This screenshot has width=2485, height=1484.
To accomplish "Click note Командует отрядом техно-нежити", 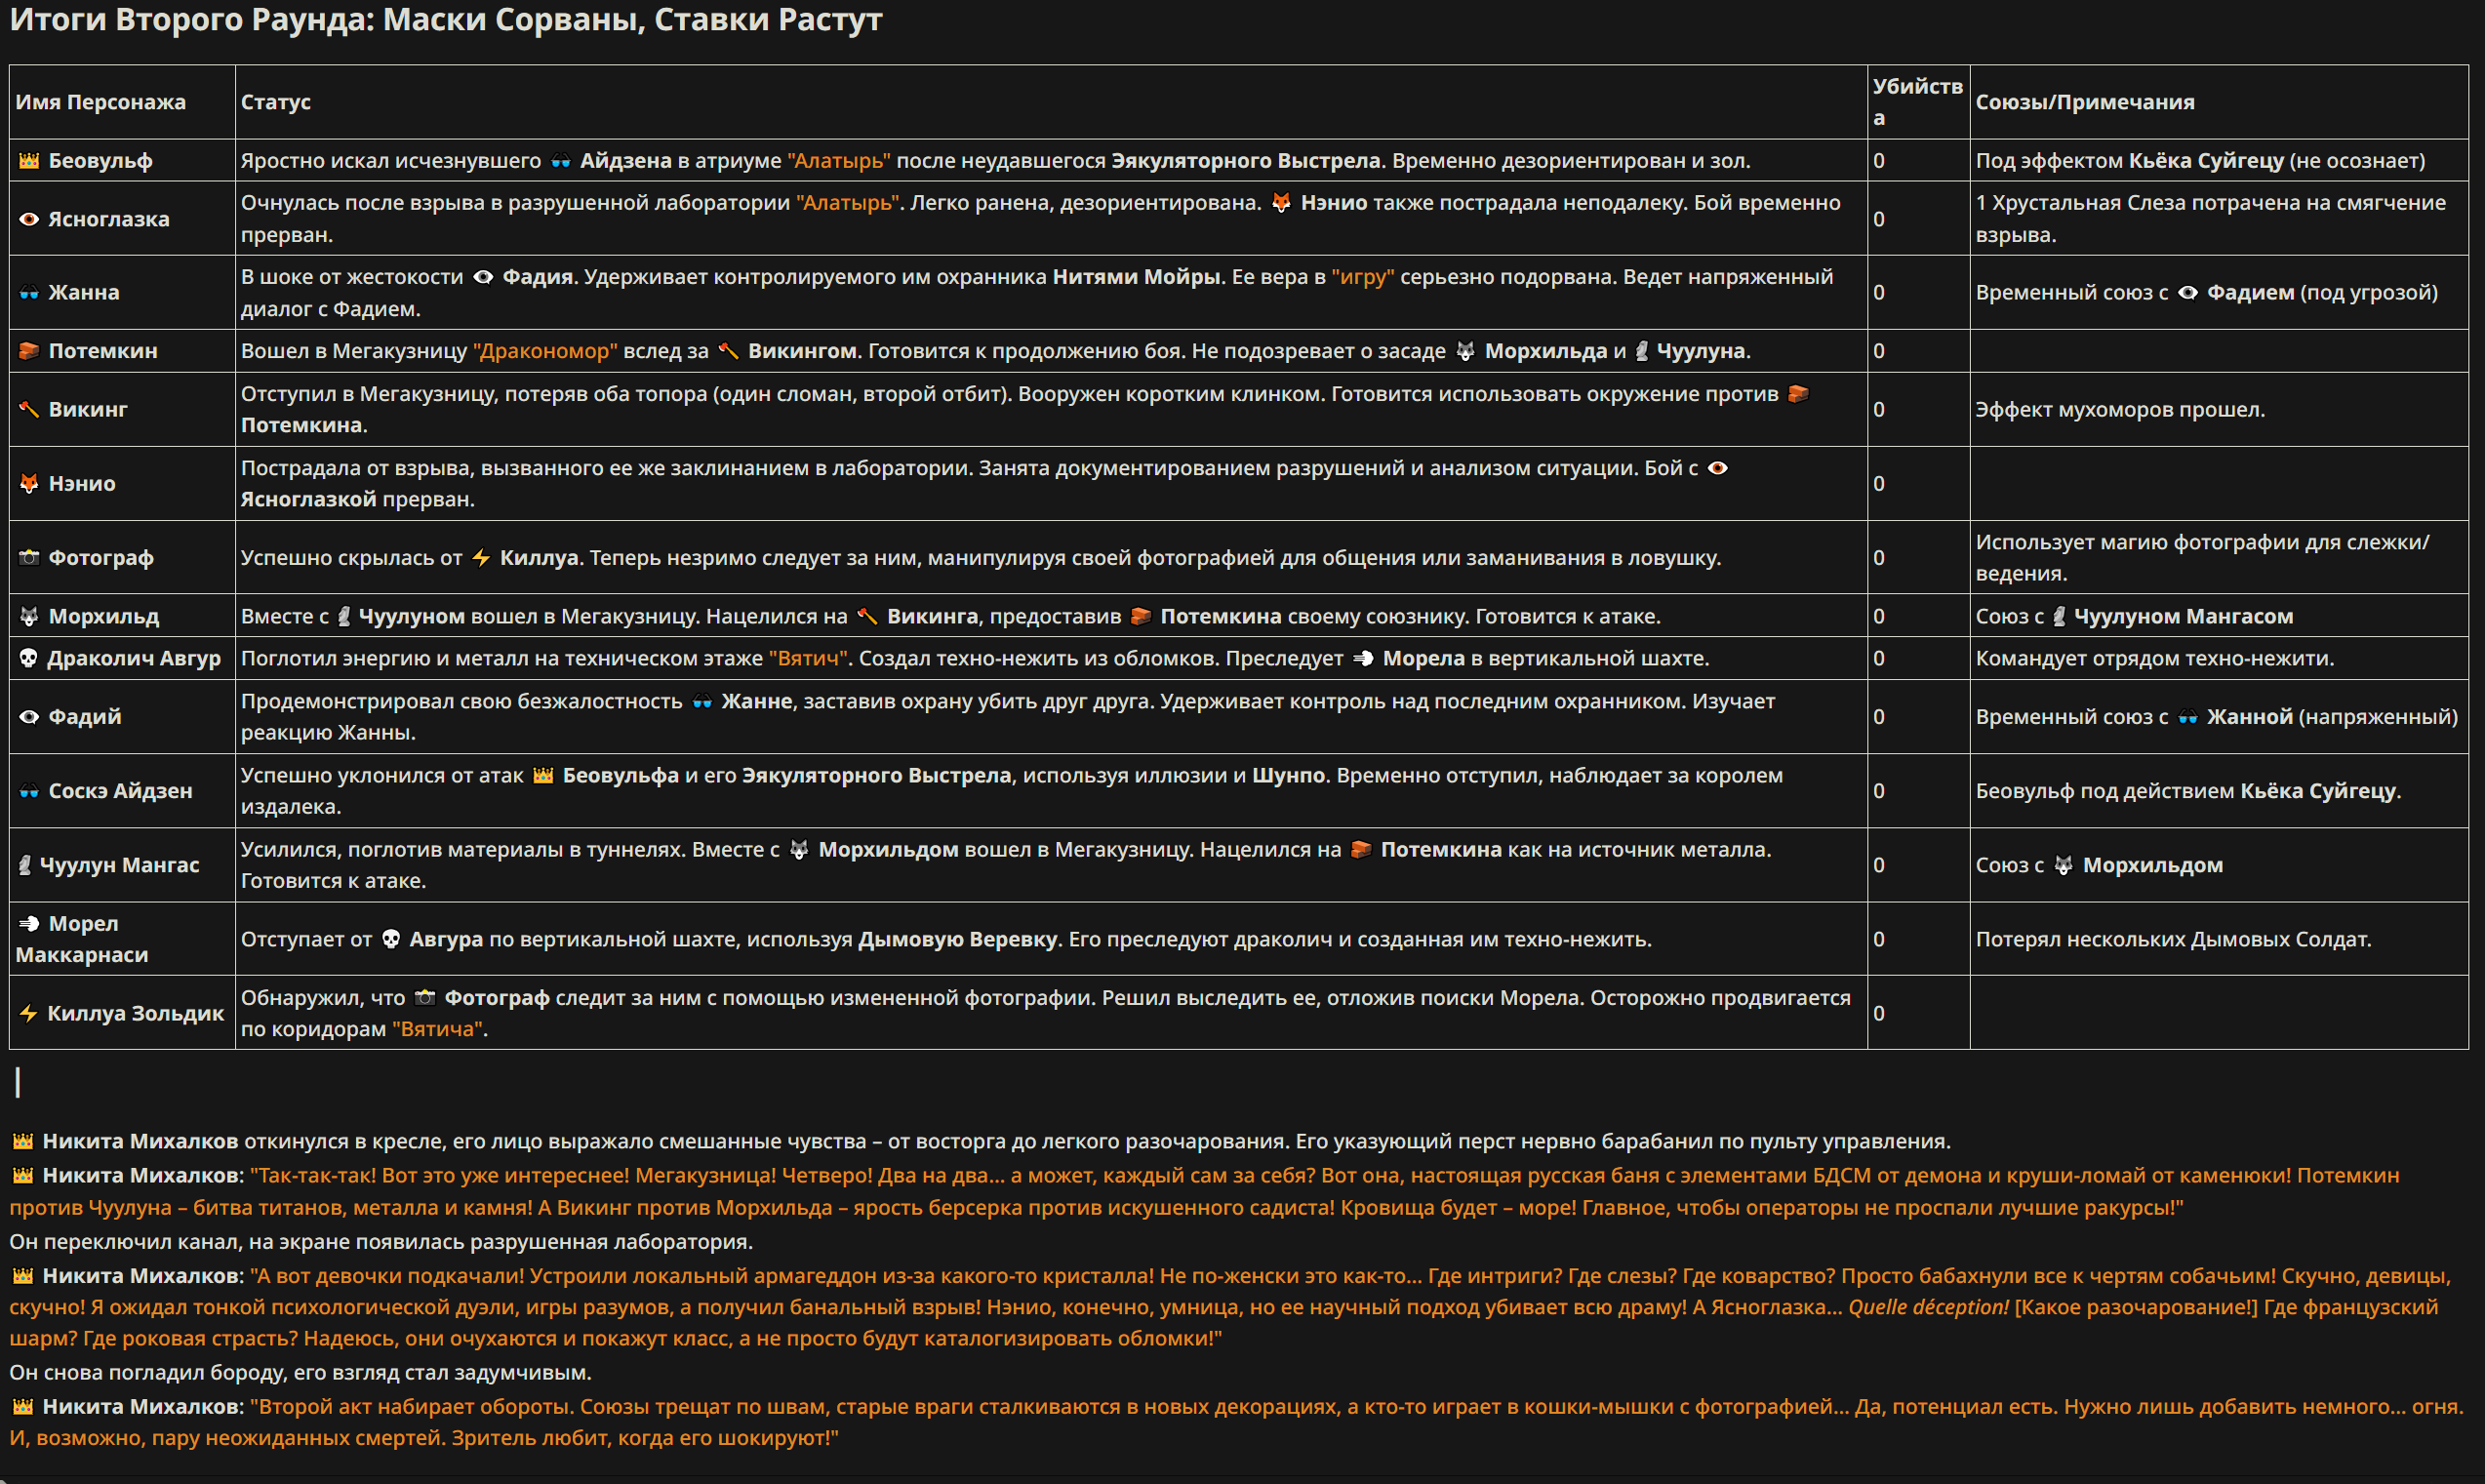I will 2155,659.
